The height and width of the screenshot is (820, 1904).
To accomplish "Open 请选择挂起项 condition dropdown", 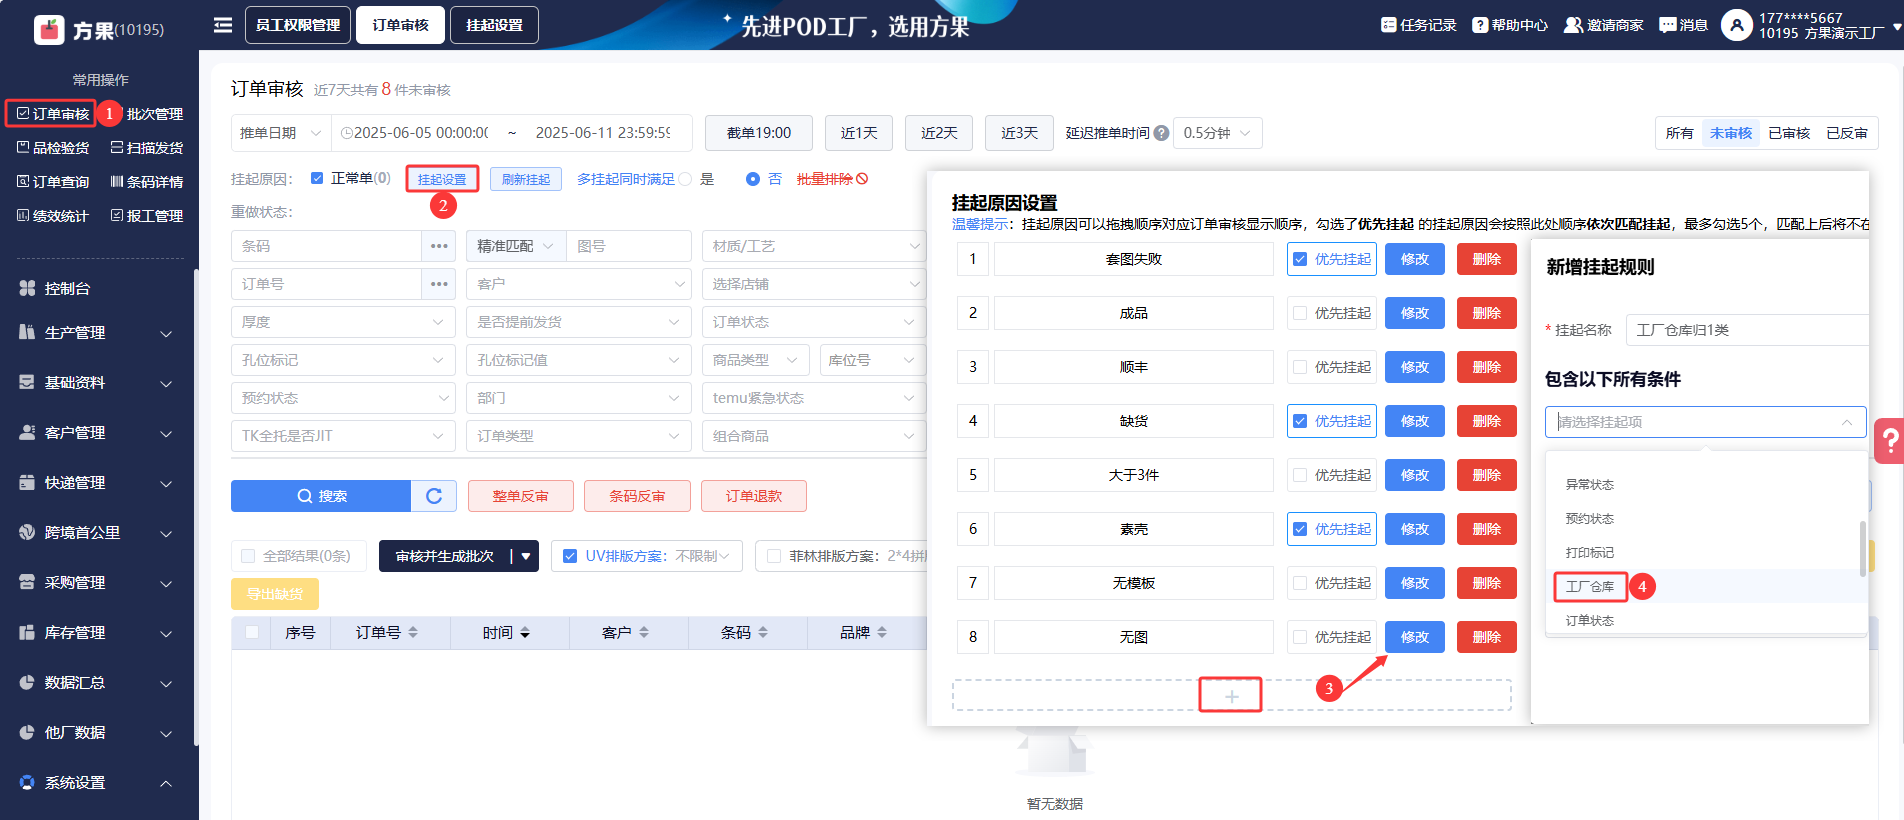I will [1705, 422].
